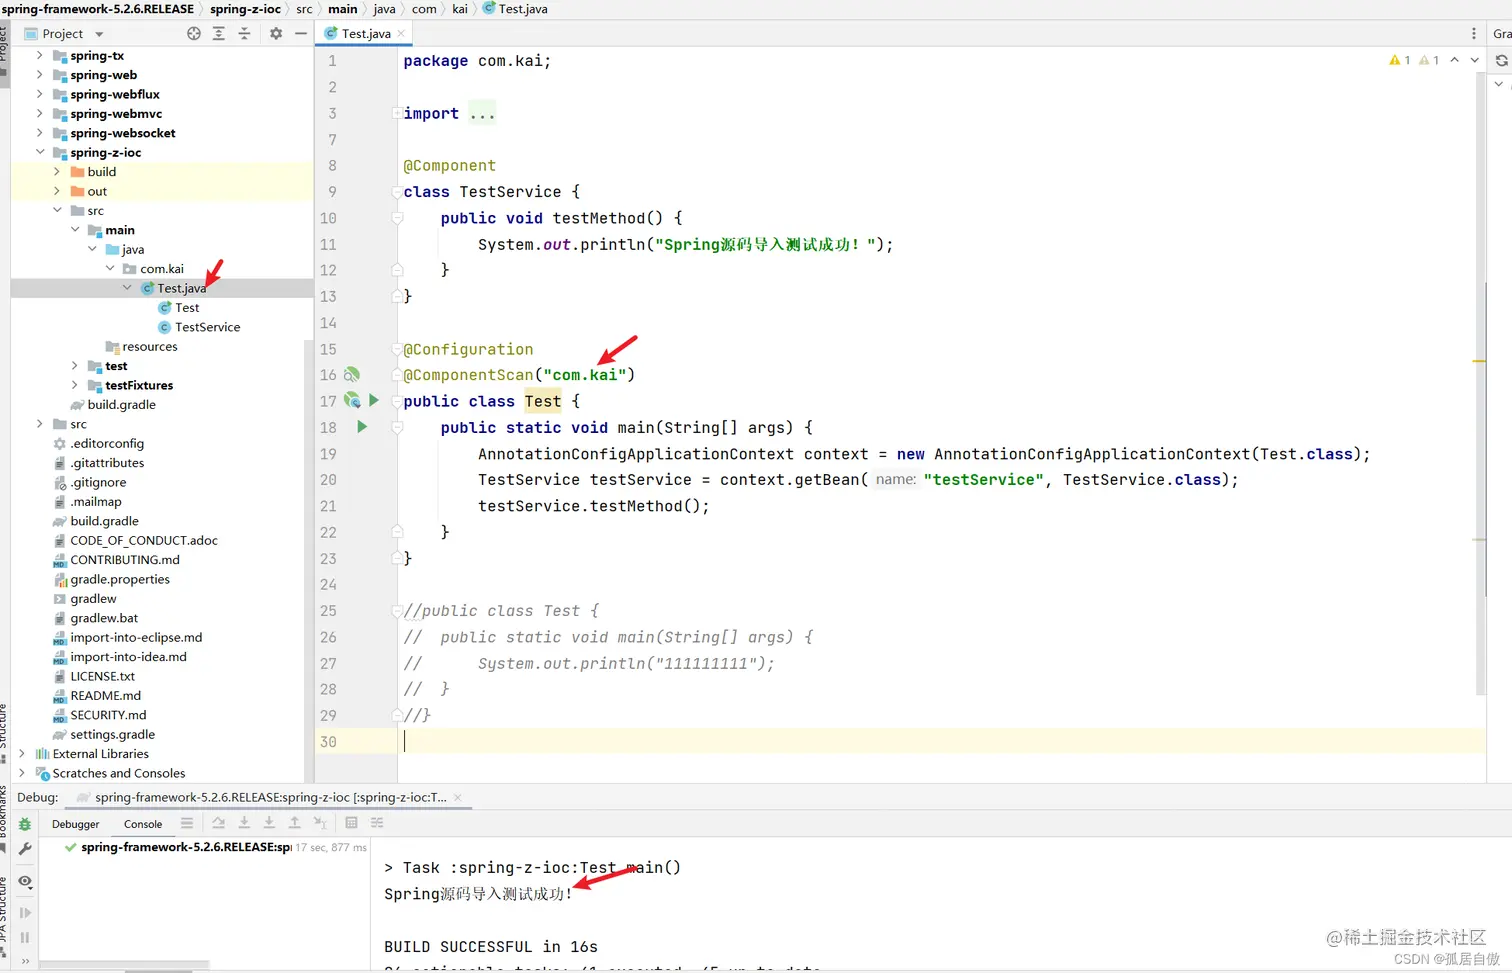Expand the out folder

57,191
